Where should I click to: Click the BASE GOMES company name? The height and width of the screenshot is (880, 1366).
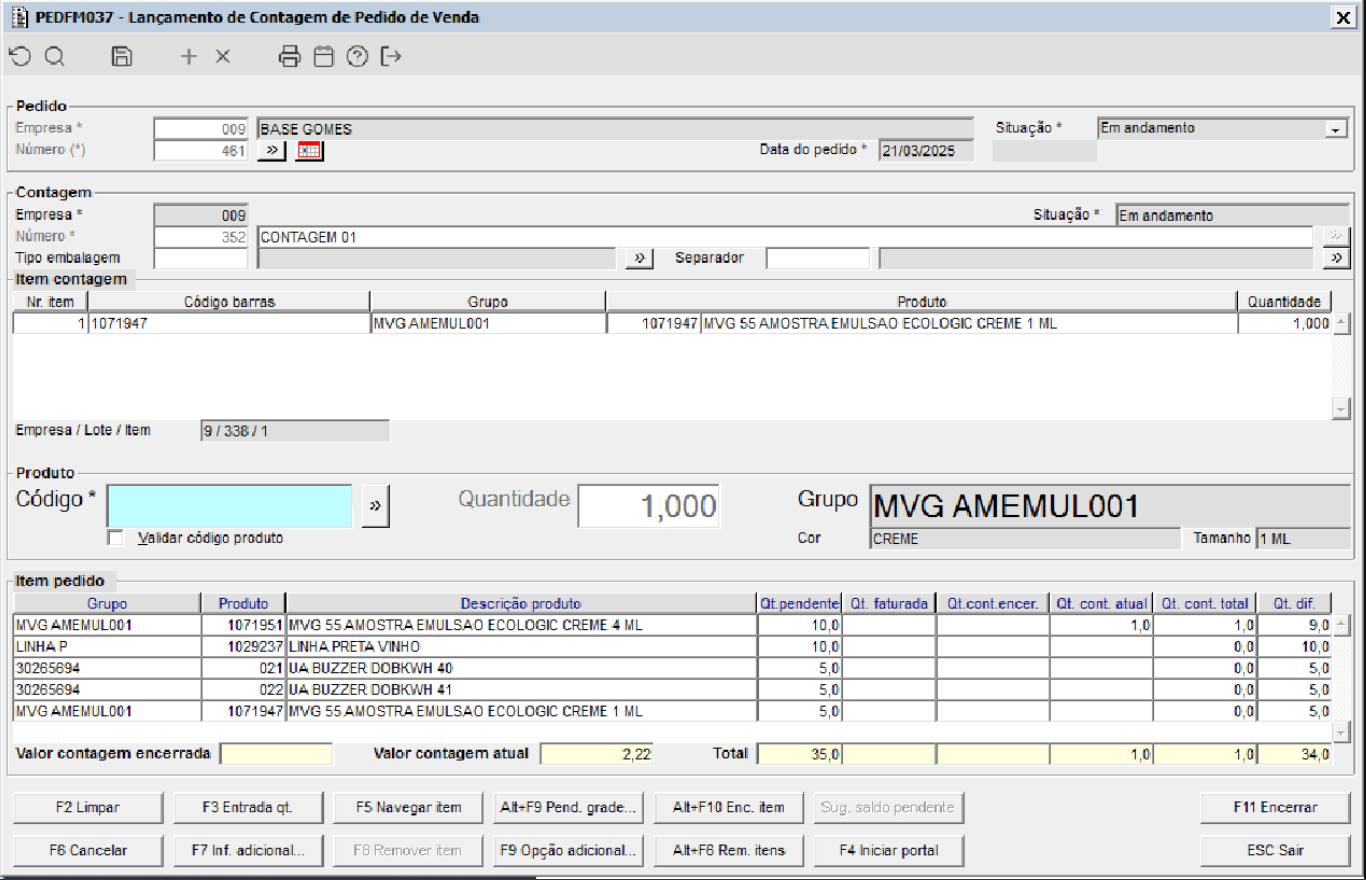[x=615, y=129]
